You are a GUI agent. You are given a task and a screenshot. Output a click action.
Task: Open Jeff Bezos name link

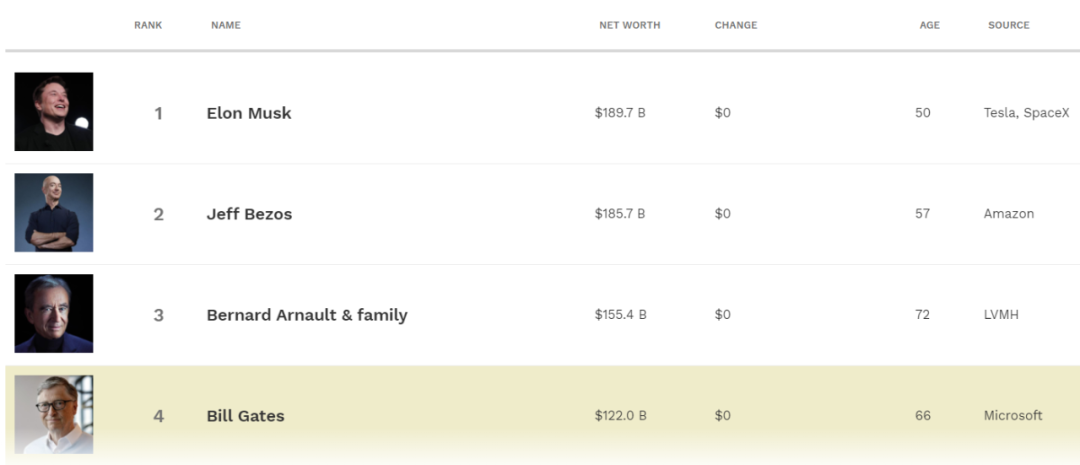pyautogui.click(x=249, y=214)
